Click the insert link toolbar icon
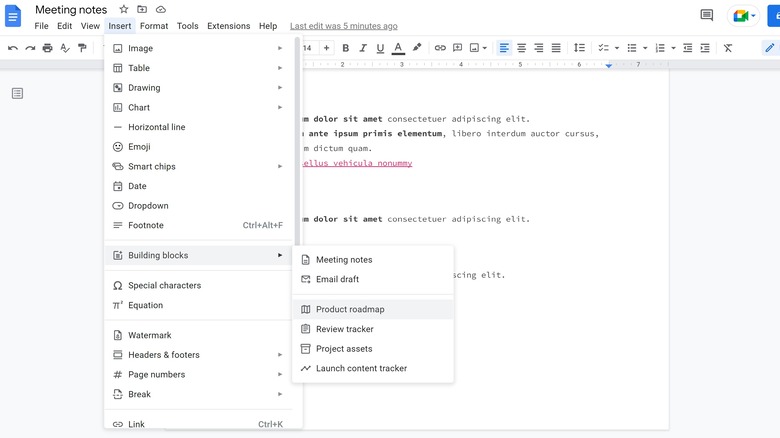780x438 pixels. click(x=440, y=48)
